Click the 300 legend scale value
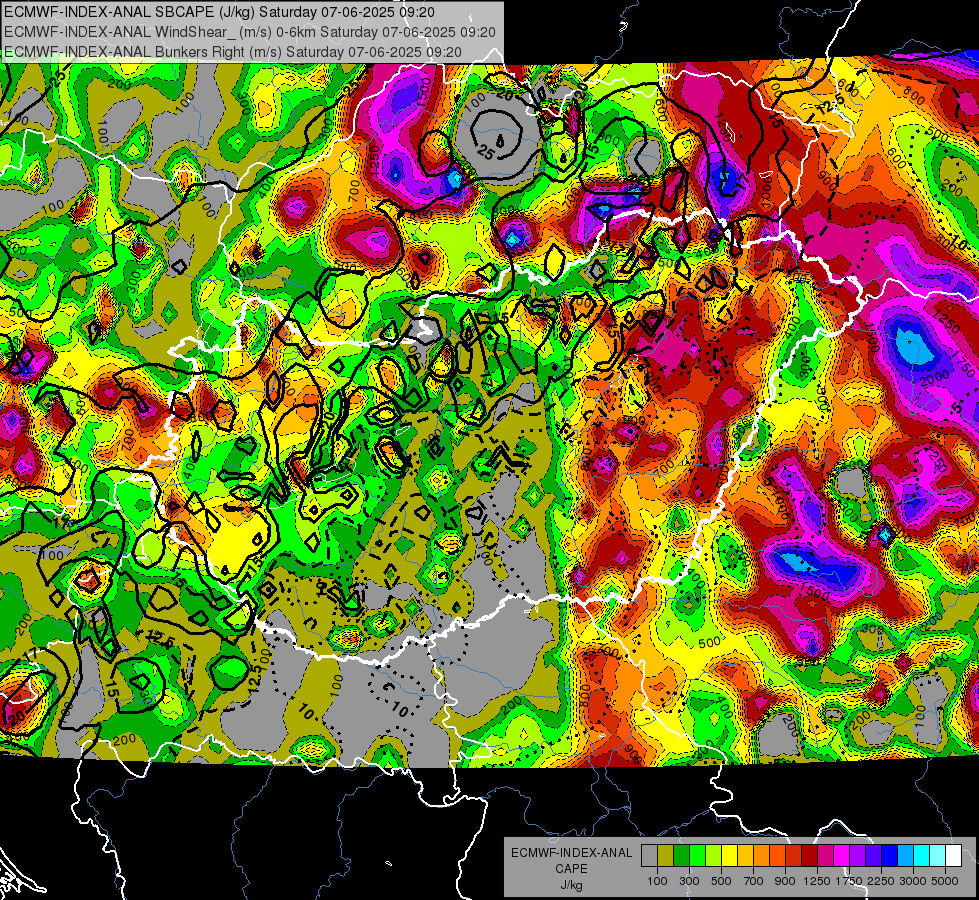Viewport: 979px width, 900px height. tap(689, 881)
